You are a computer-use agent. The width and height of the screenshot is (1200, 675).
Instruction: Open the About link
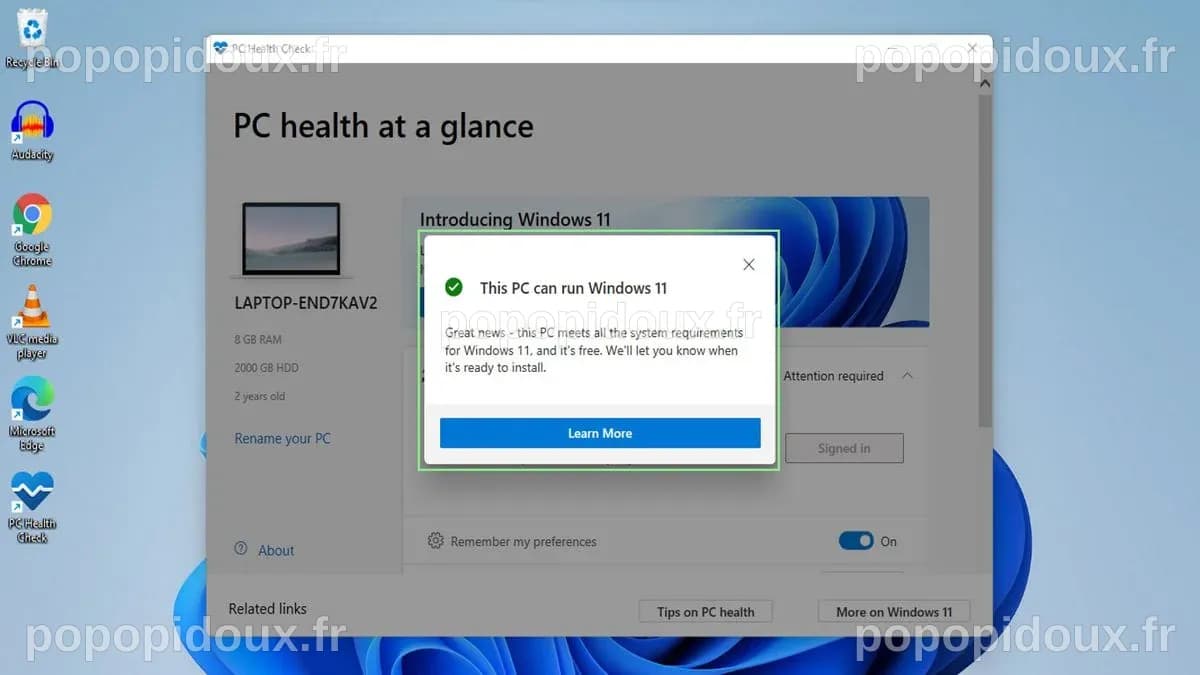pos(276,550)
